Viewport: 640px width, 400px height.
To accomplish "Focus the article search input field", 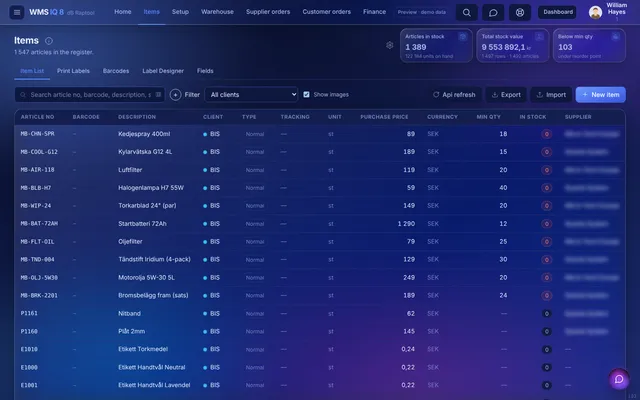I will (90, 95).
